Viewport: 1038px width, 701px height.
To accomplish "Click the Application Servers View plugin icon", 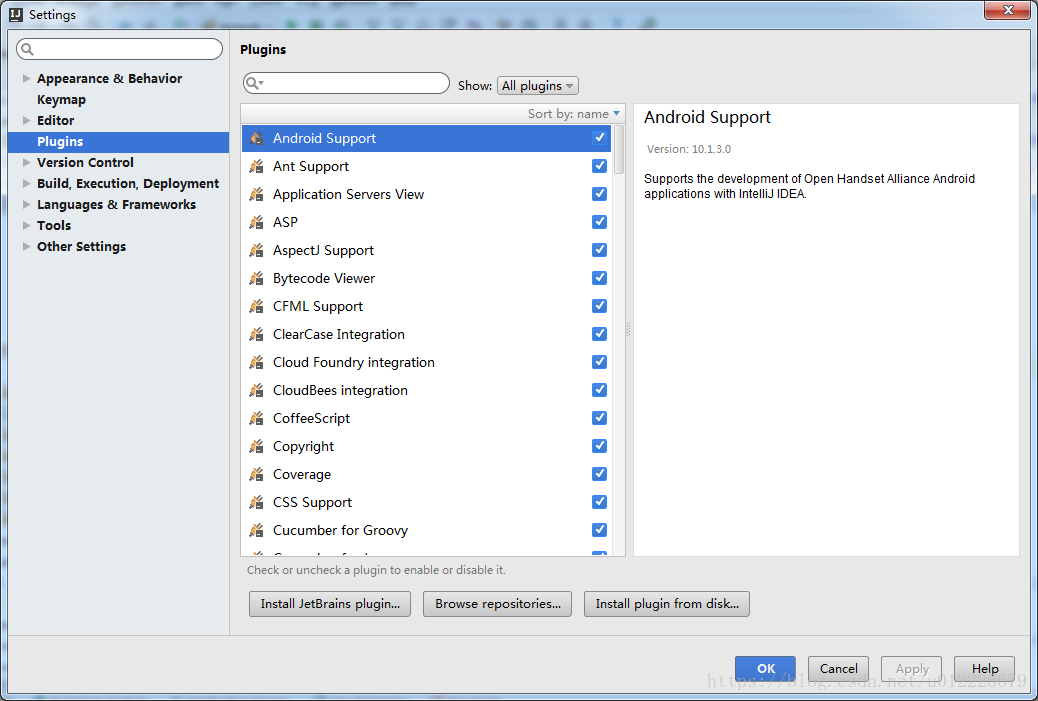I will coord(256,194).
